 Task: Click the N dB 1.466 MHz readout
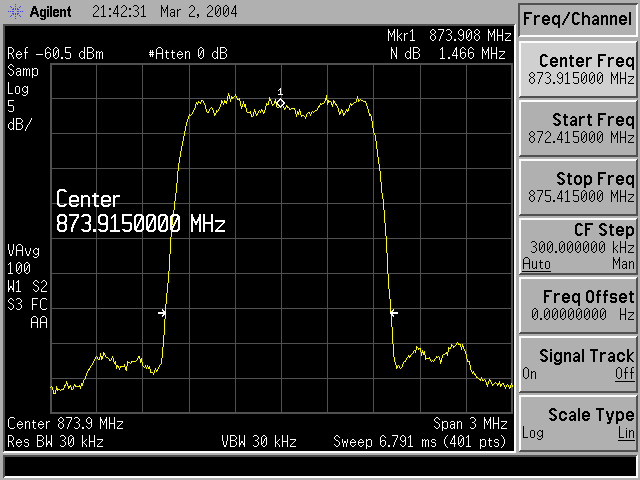coord(448,54)
